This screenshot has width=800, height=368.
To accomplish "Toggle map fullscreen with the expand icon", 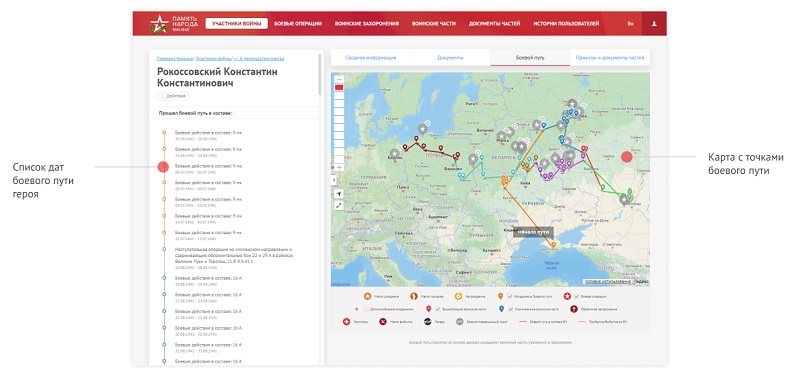I will coord(339,206).
